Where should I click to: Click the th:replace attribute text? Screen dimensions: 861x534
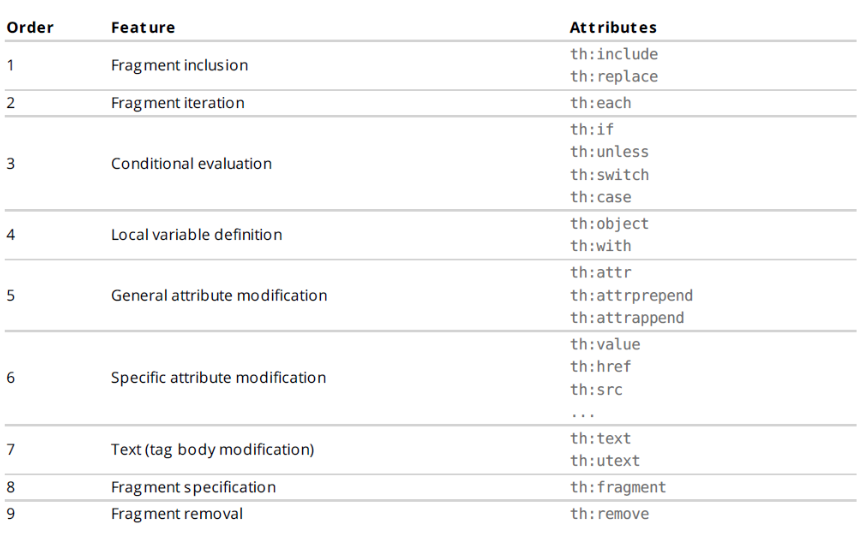coord(614,76)
